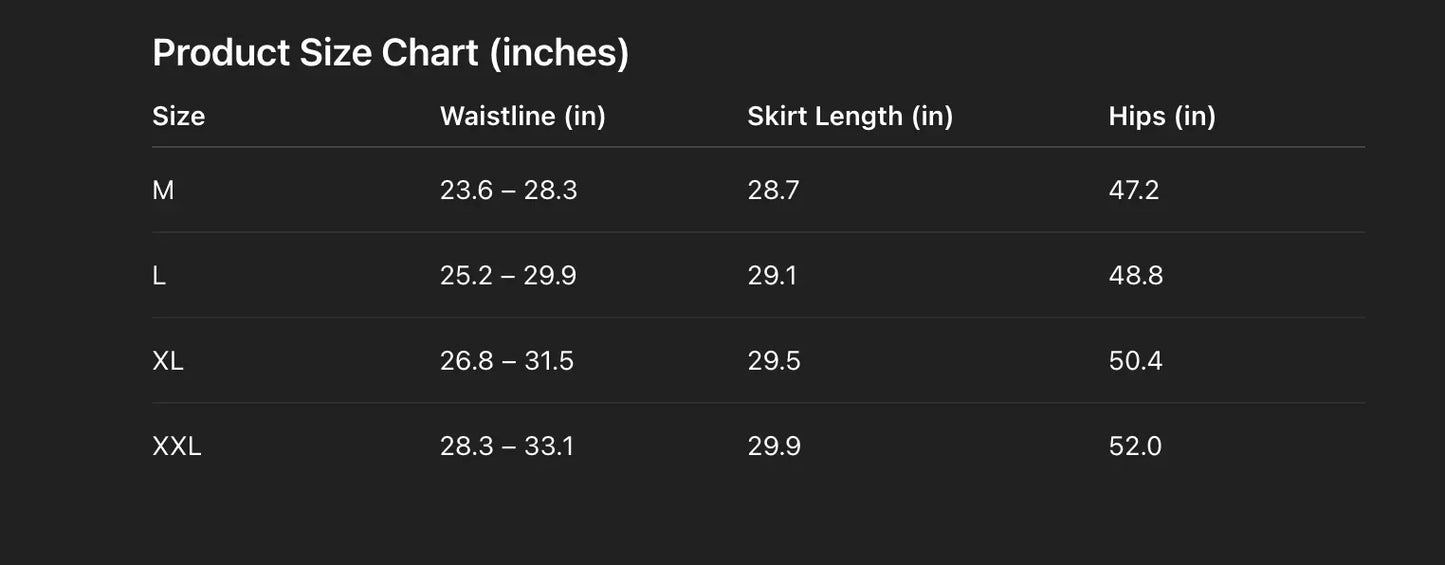Click the XL size row label
The height and width of the screenshot is (565, 1445).
click(168, 361)
